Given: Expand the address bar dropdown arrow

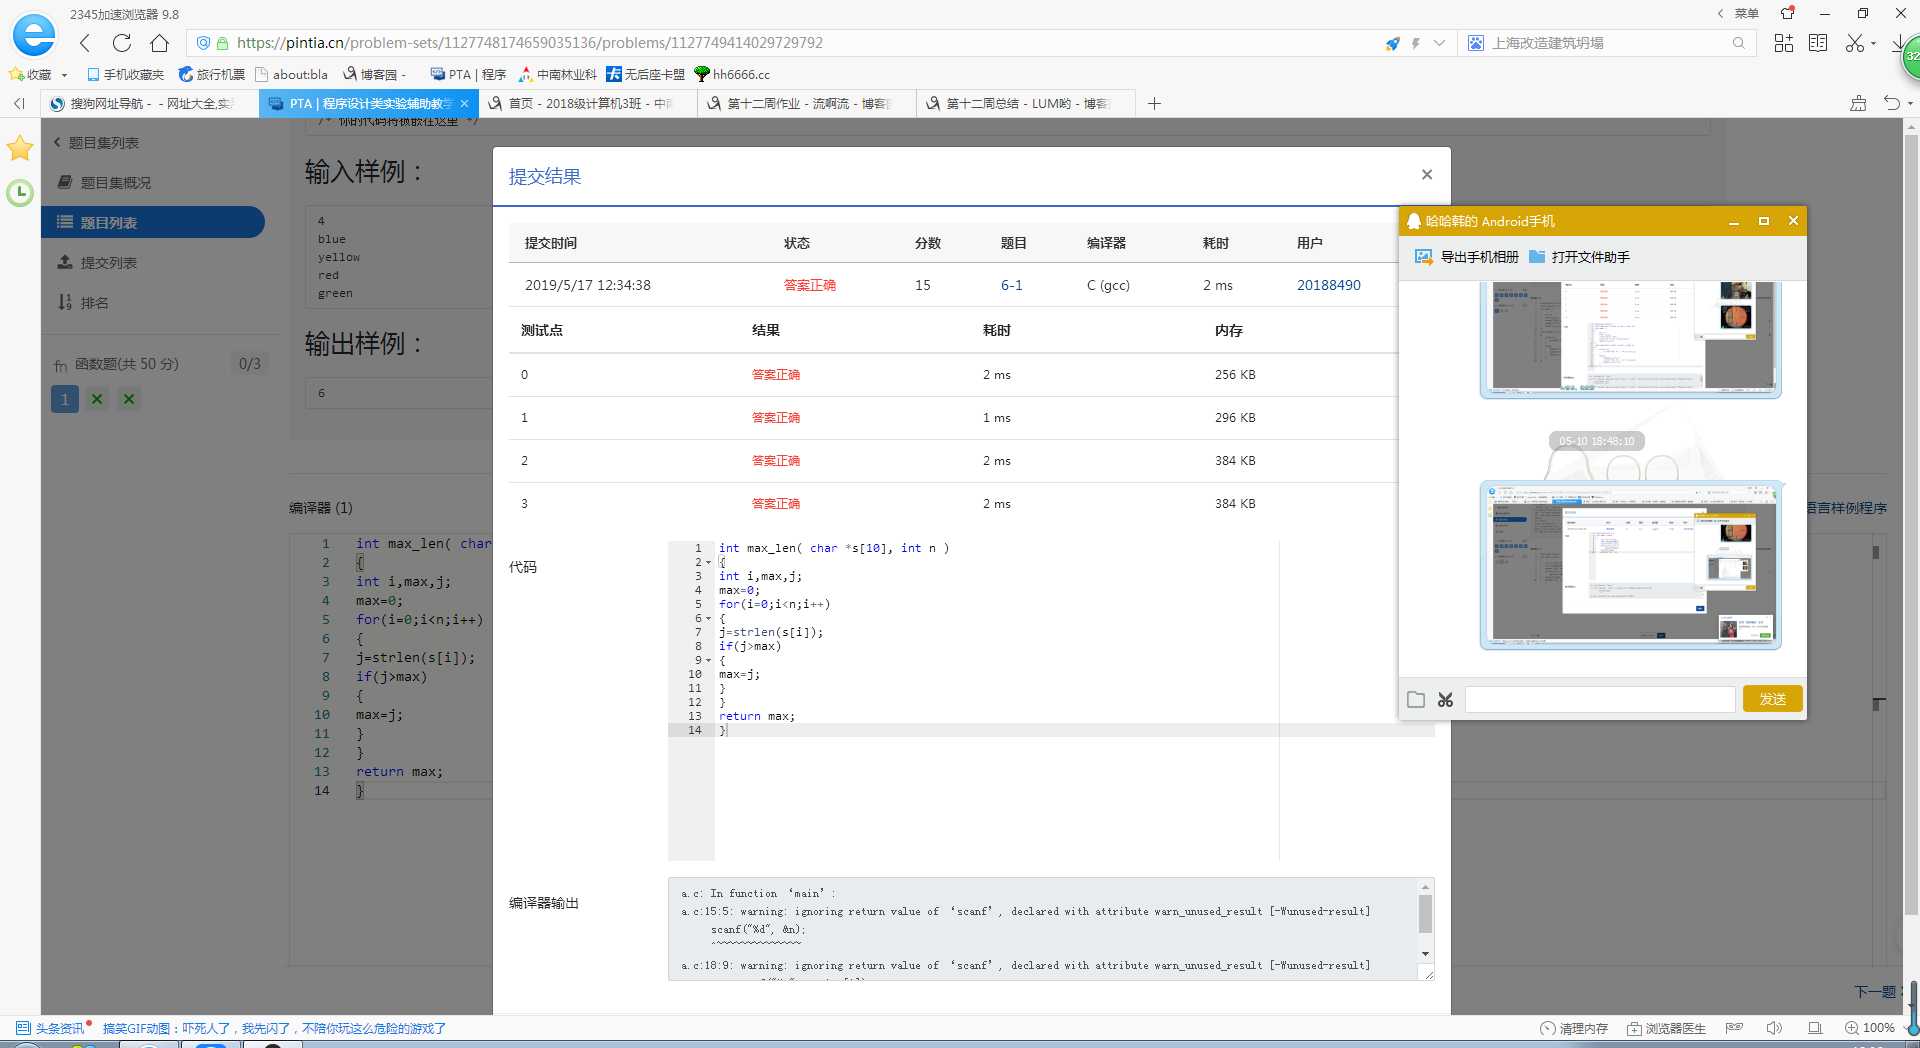Looking at the screenshot, I should [1439, 43].
